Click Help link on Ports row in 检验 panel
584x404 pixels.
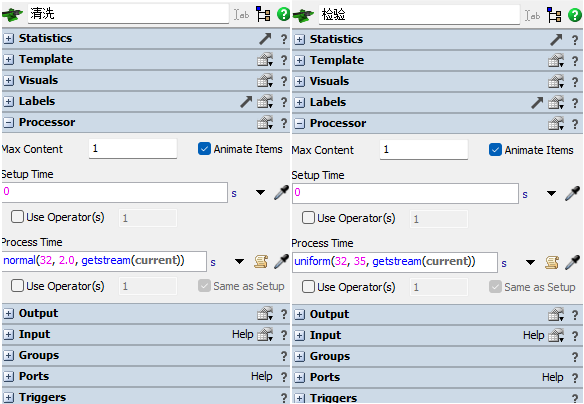(552, 377)
